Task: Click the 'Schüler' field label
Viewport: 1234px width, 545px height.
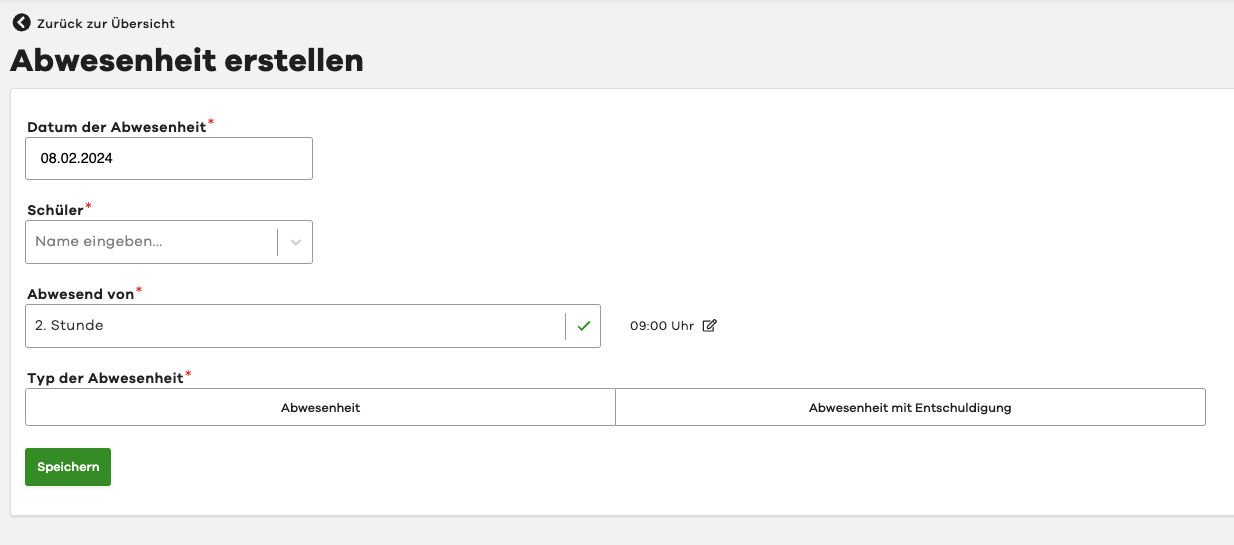Action: [55, 210]
